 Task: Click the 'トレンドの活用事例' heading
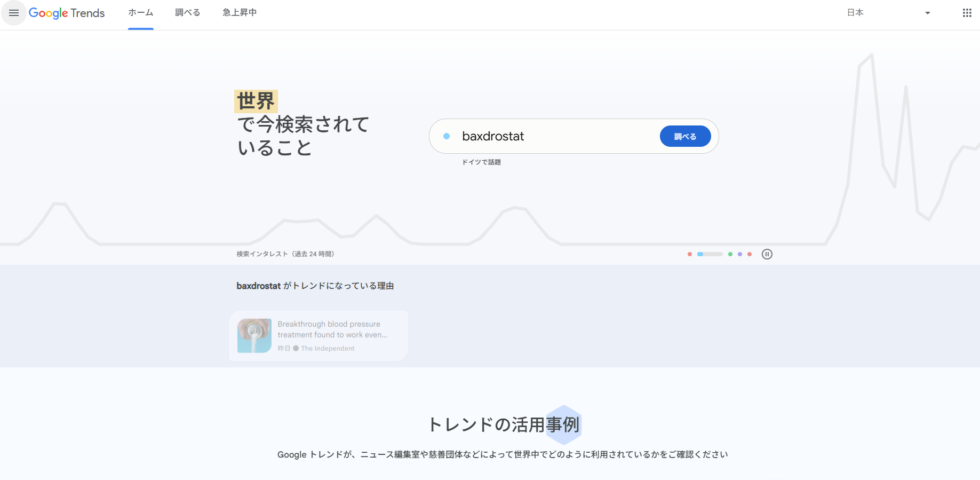tap(503, 425)
